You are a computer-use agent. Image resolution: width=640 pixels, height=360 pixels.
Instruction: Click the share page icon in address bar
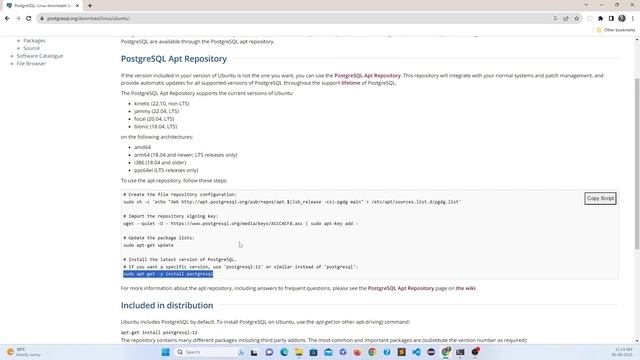pos(566,18)
